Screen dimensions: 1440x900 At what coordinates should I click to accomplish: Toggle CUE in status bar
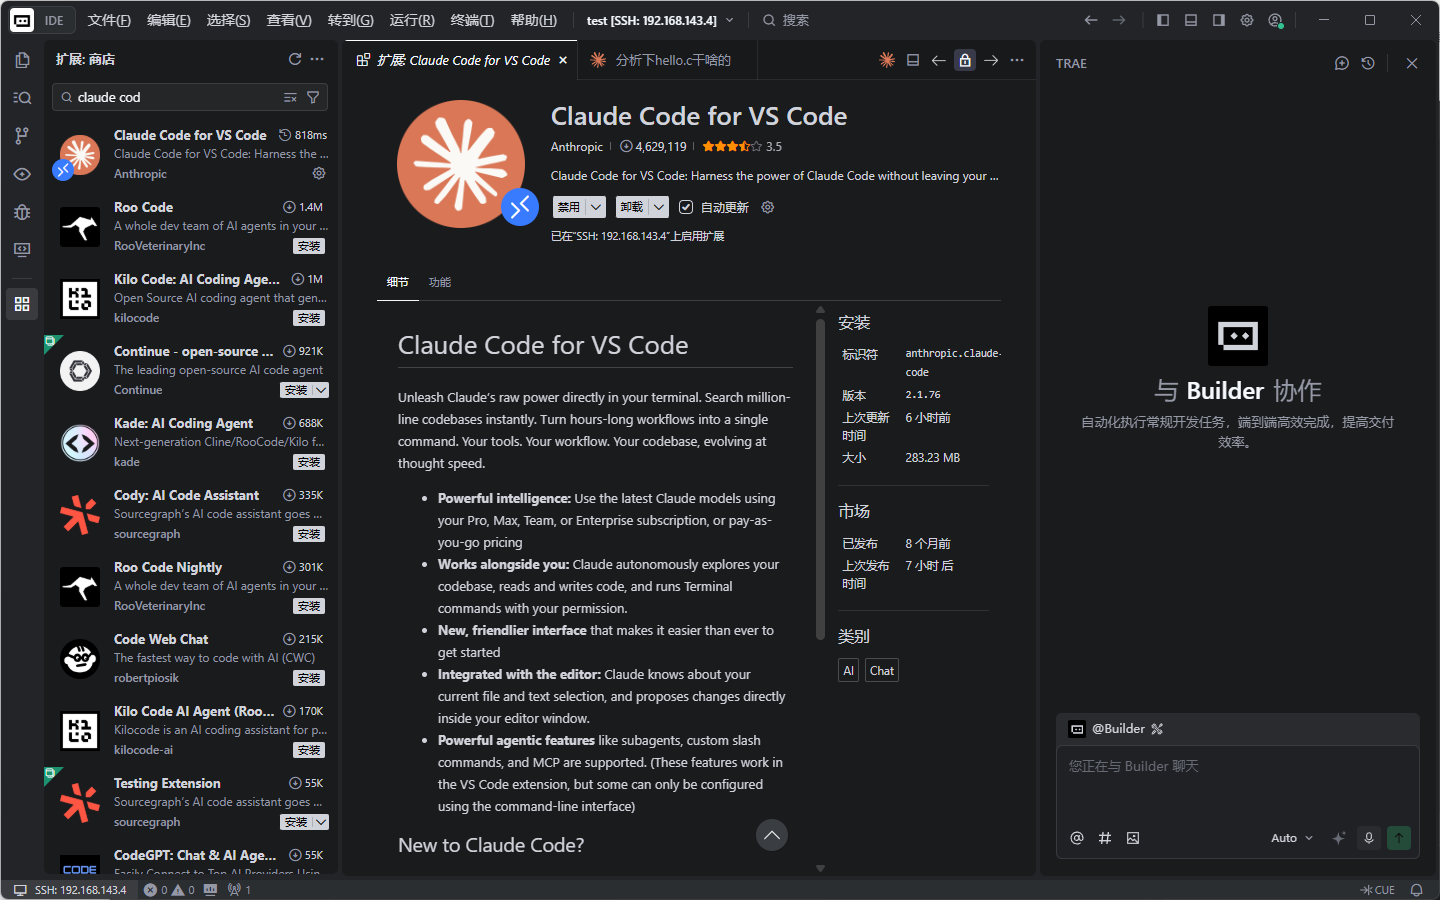tap(1377, 890)
